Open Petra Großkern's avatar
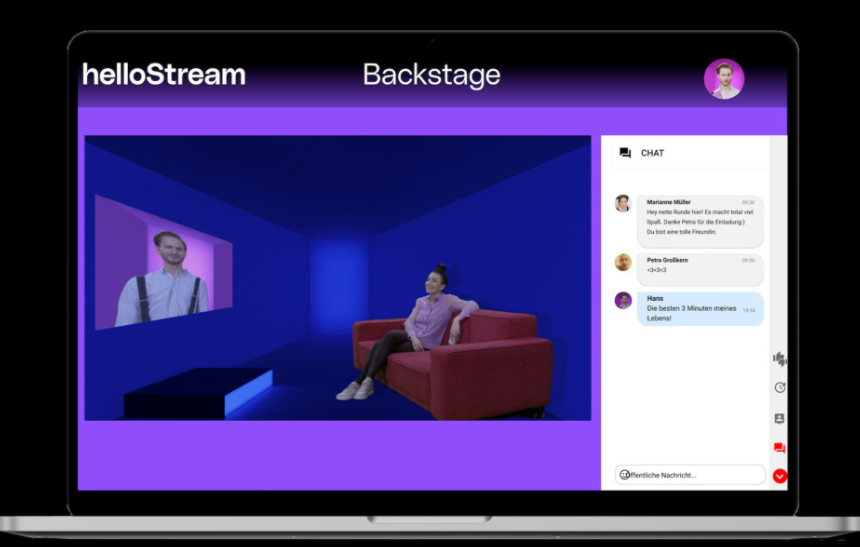This screenshot has height=547, width=860. pos(623,262)
